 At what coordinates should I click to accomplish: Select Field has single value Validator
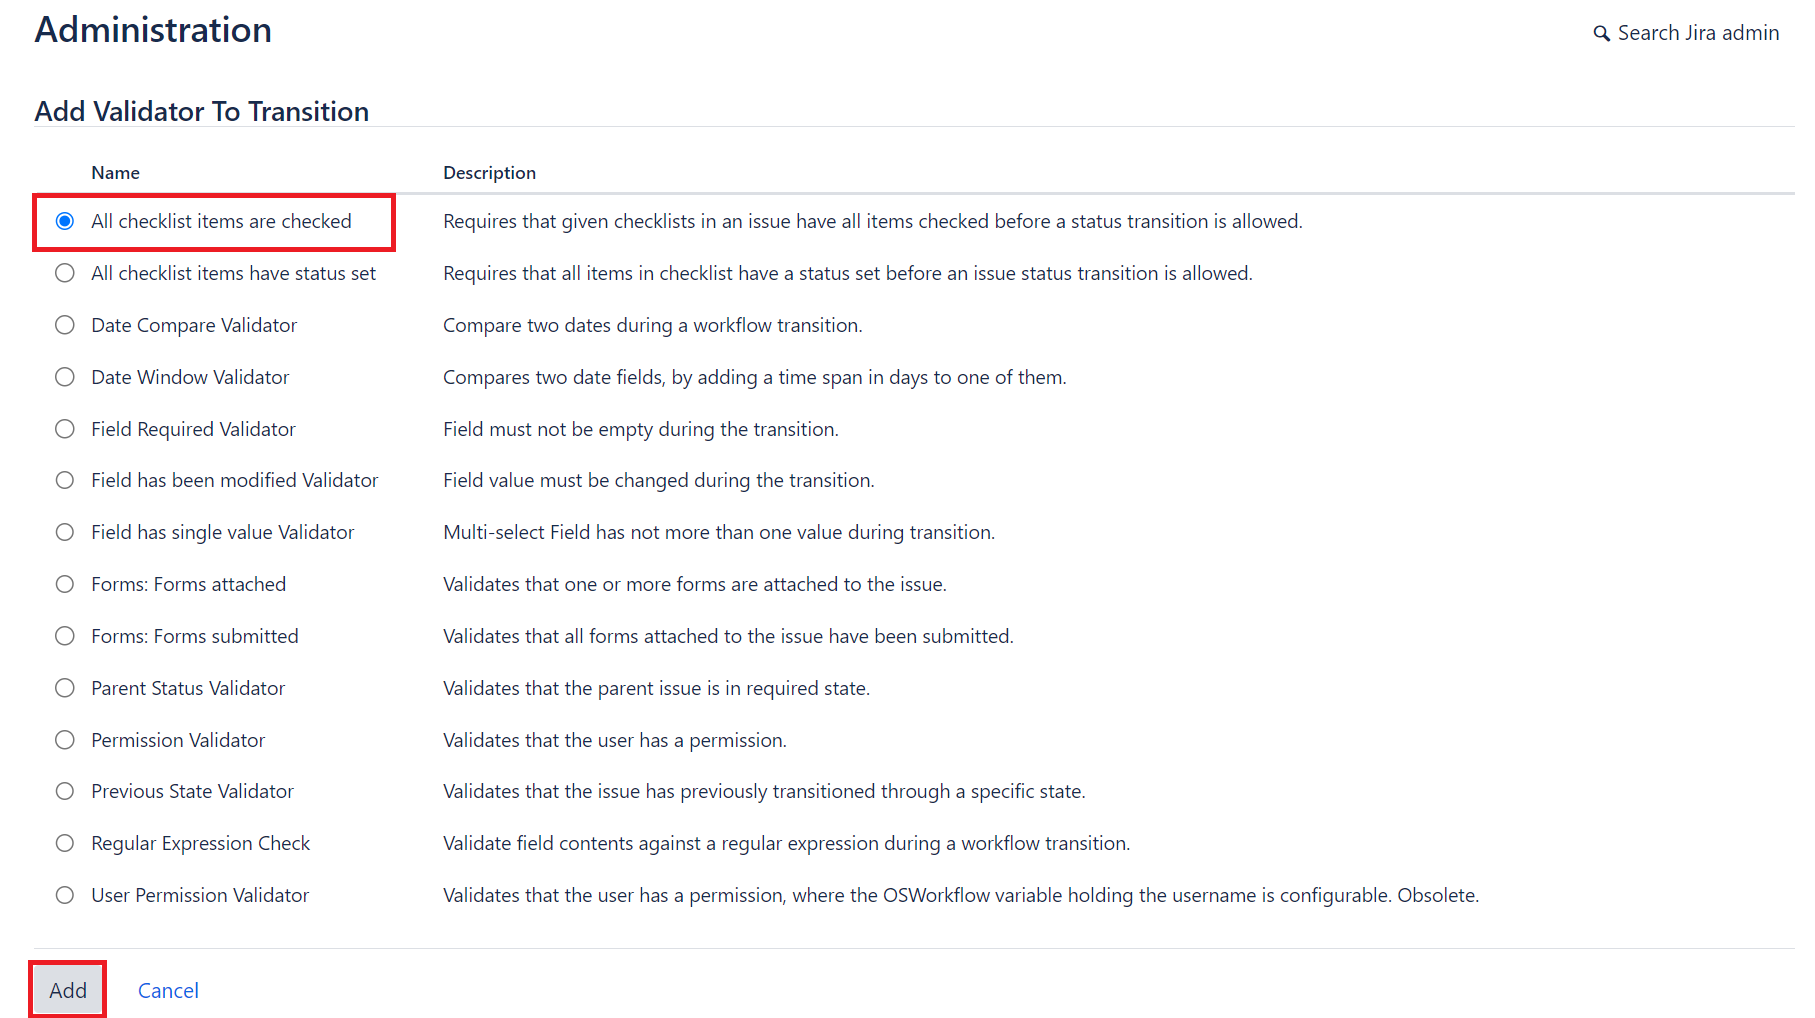(x=65, y=532)
